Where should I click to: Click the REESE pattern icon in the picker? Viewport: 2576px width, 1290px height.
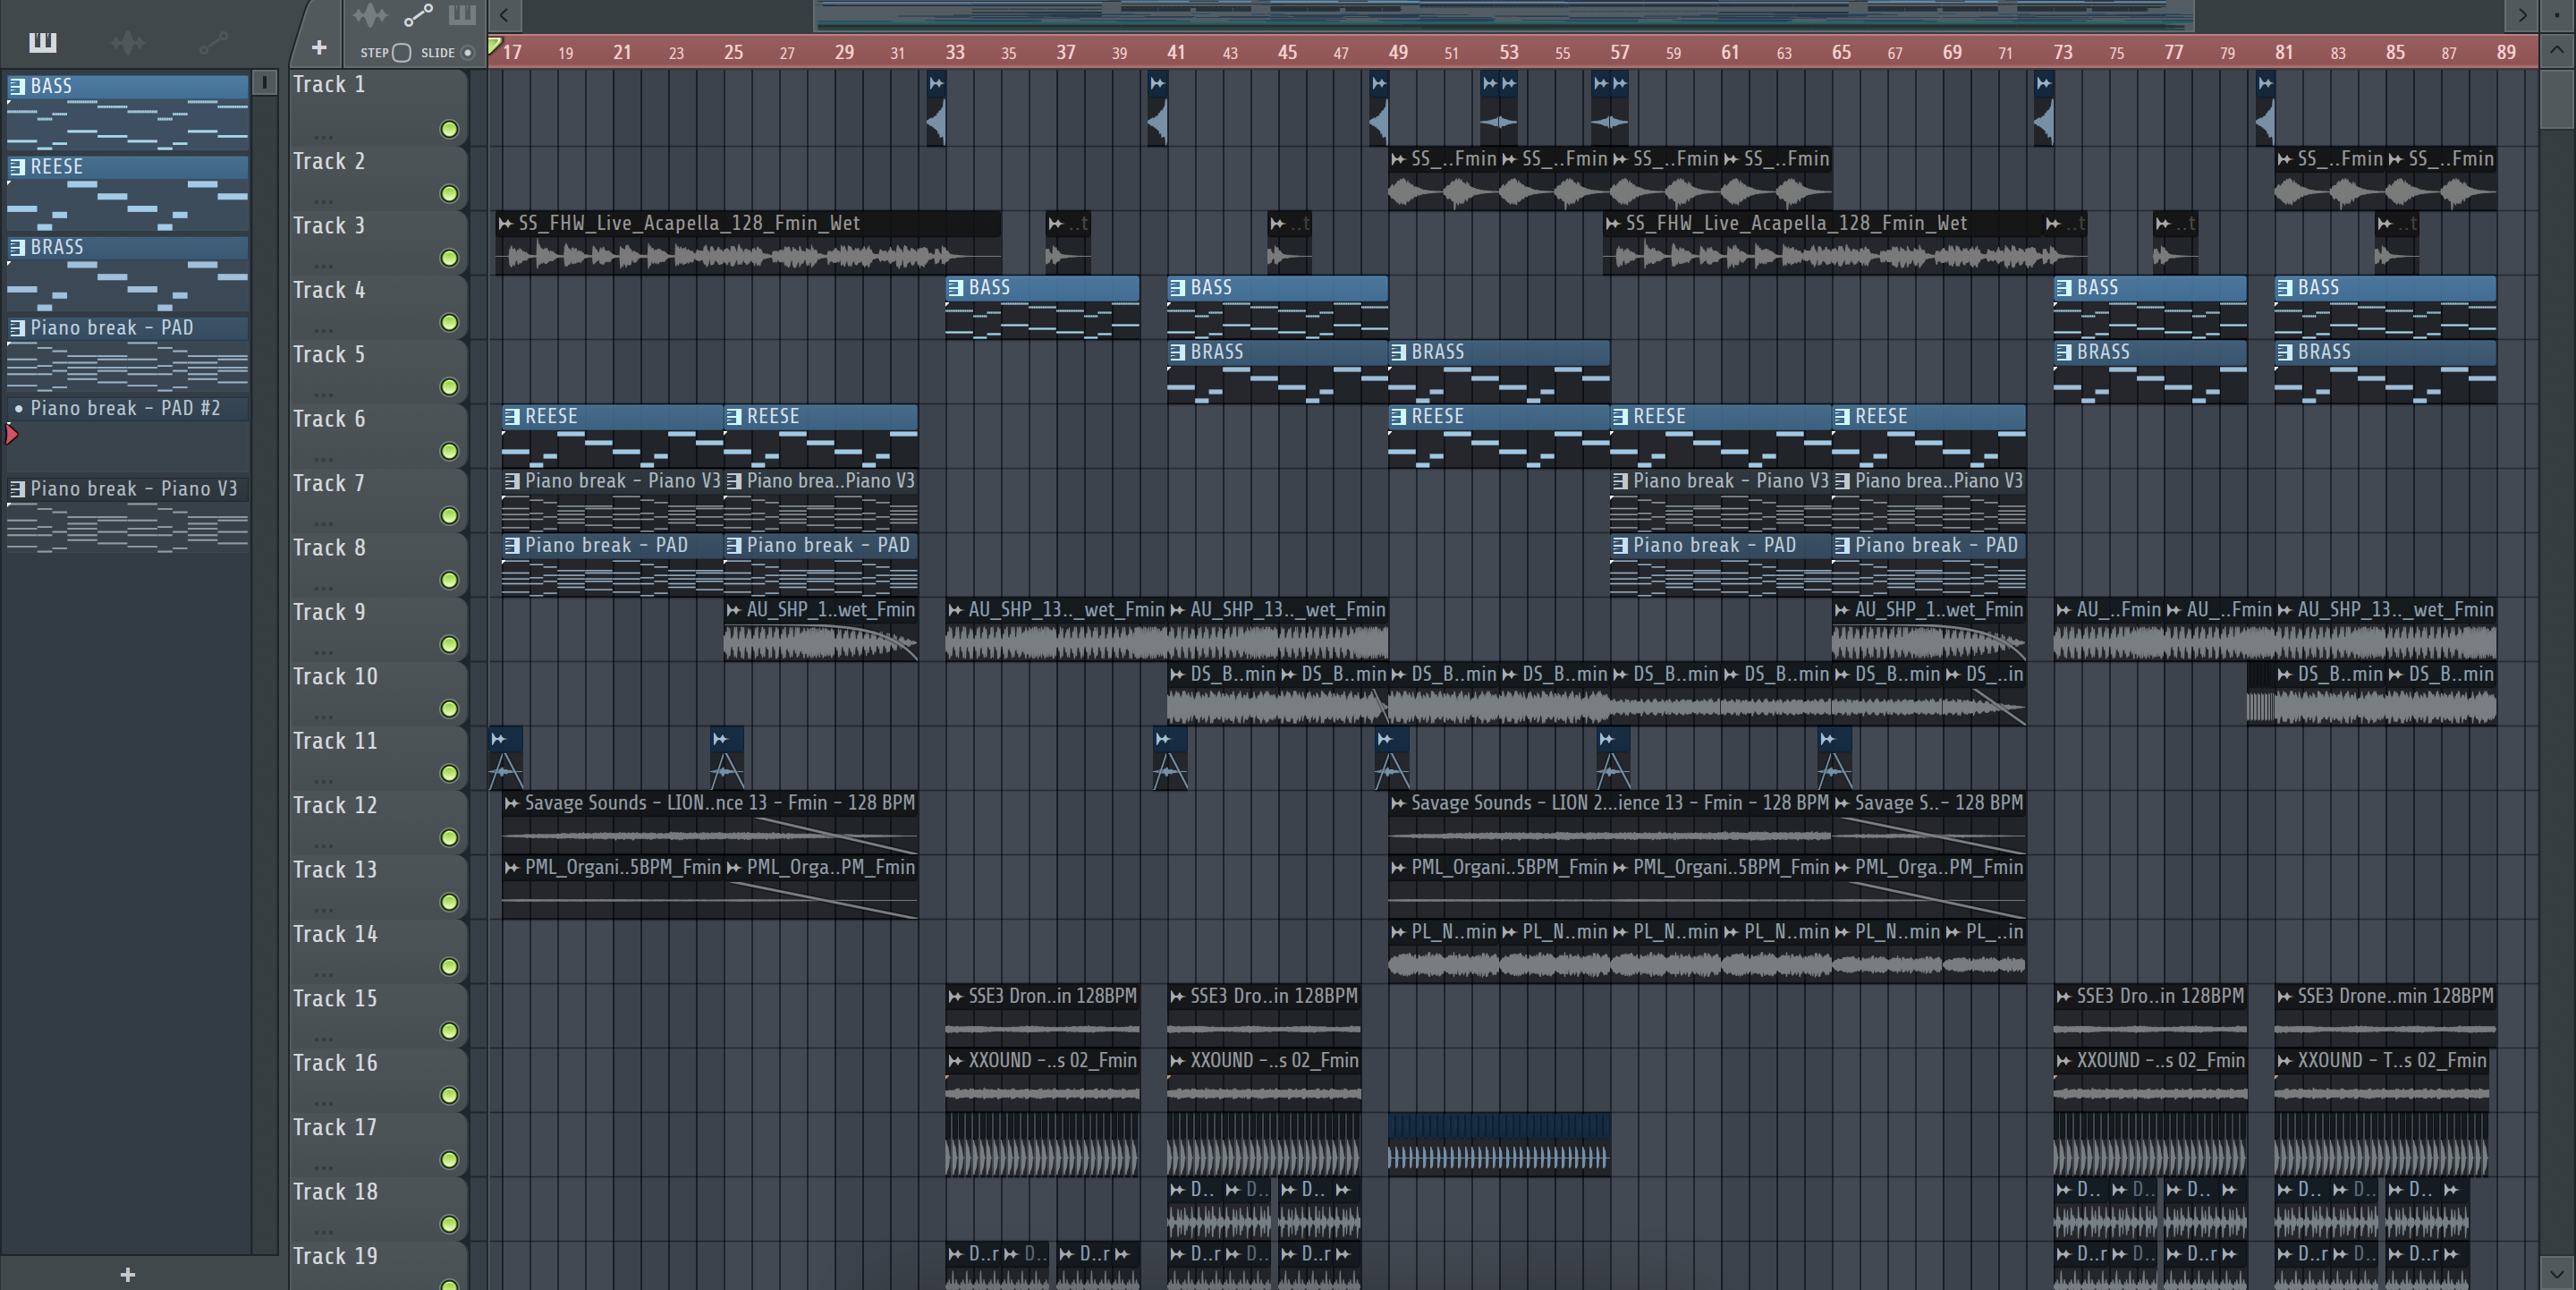pyautogui.click(x=17, y=167)
